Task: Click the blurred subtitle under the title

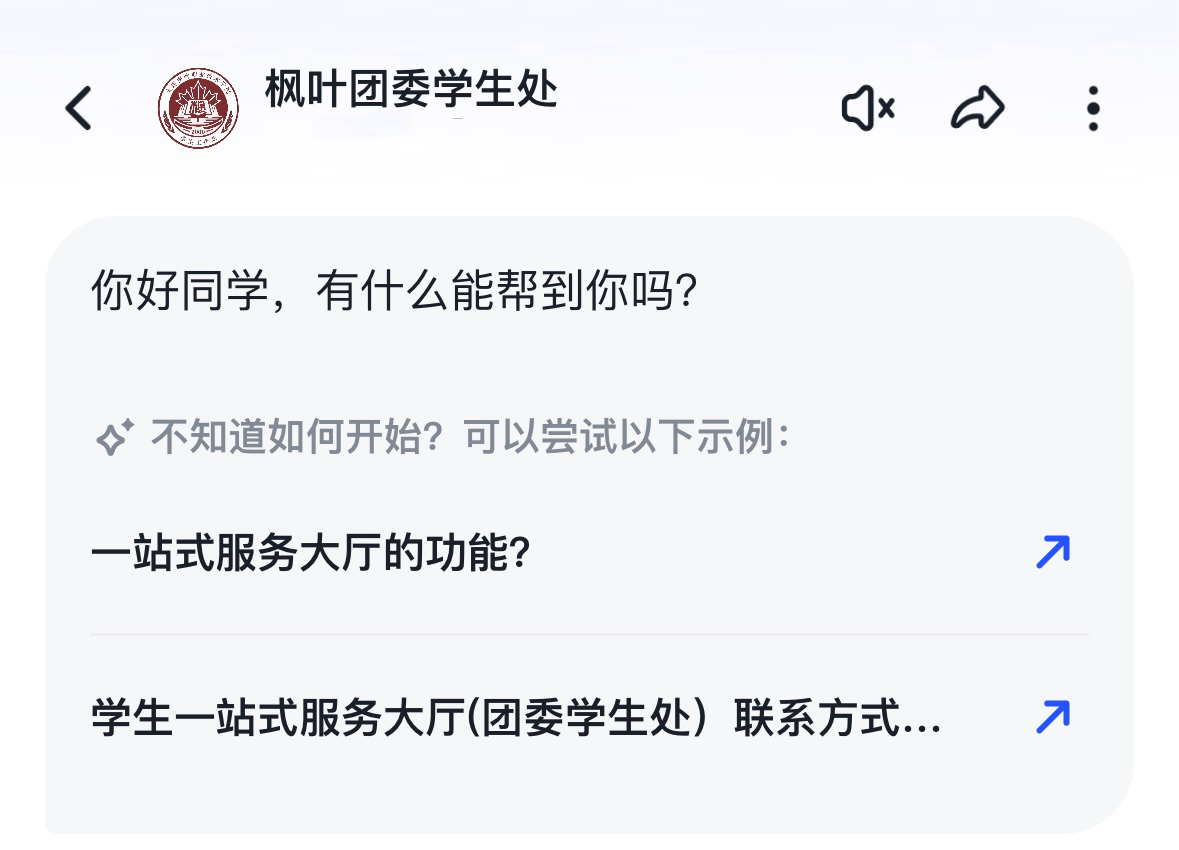Action: coord(360,124)
